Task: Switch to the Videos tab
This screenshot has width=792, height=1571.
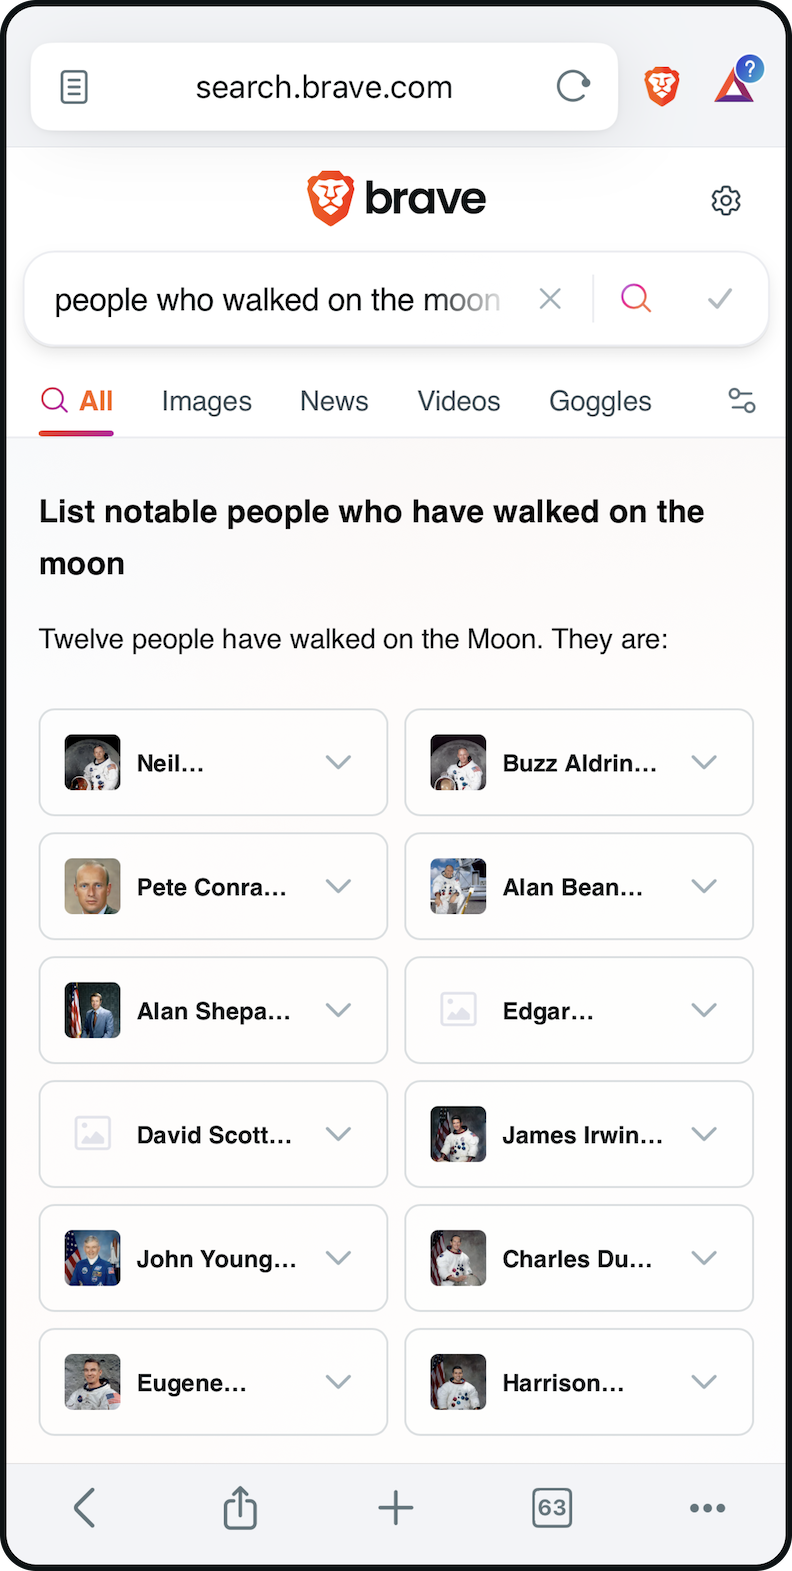Action: [459, 402]
